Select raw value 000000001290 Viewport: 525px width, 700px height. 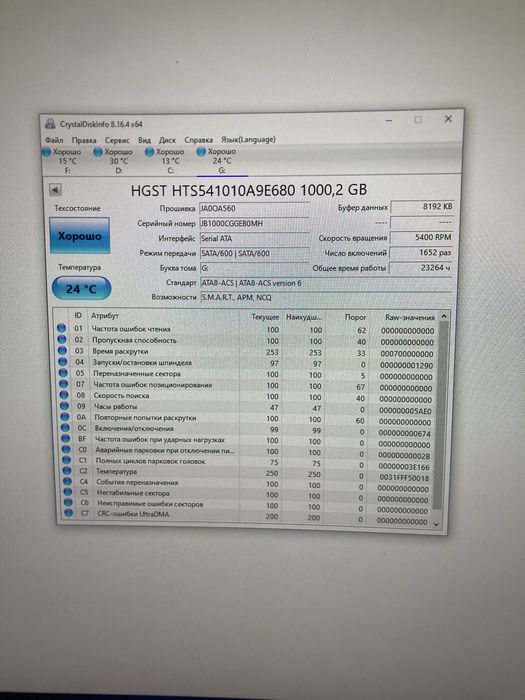407,365
